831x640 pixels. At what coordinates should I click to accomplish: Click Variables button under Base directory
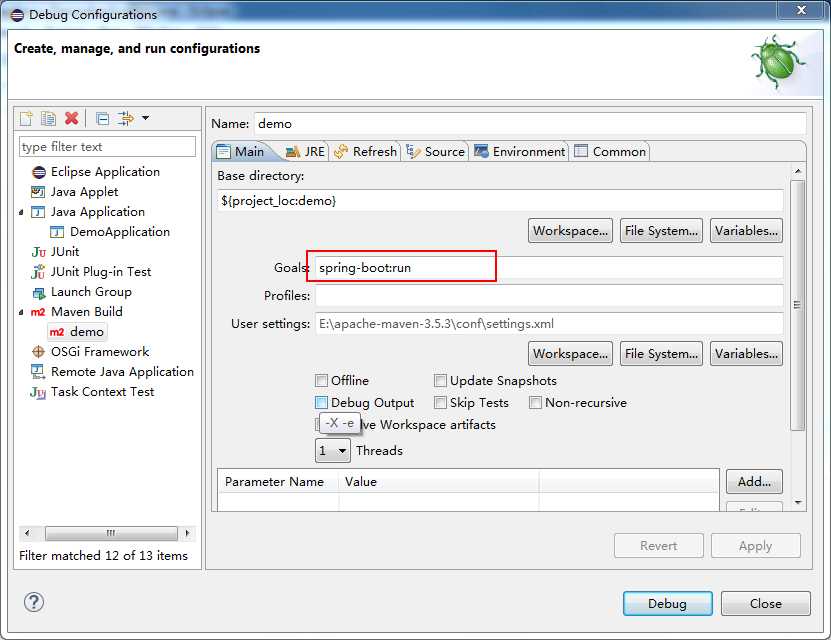(746, 231)
